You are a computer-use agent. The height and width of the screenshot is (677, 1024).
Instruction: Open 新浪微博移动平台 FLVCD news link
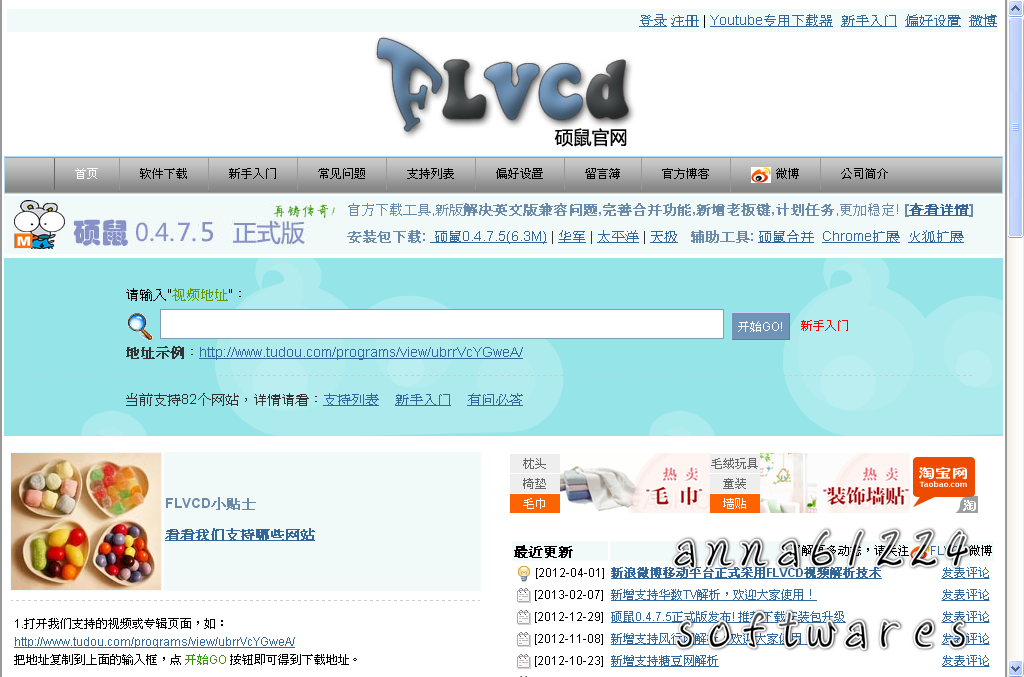[746, 573]
